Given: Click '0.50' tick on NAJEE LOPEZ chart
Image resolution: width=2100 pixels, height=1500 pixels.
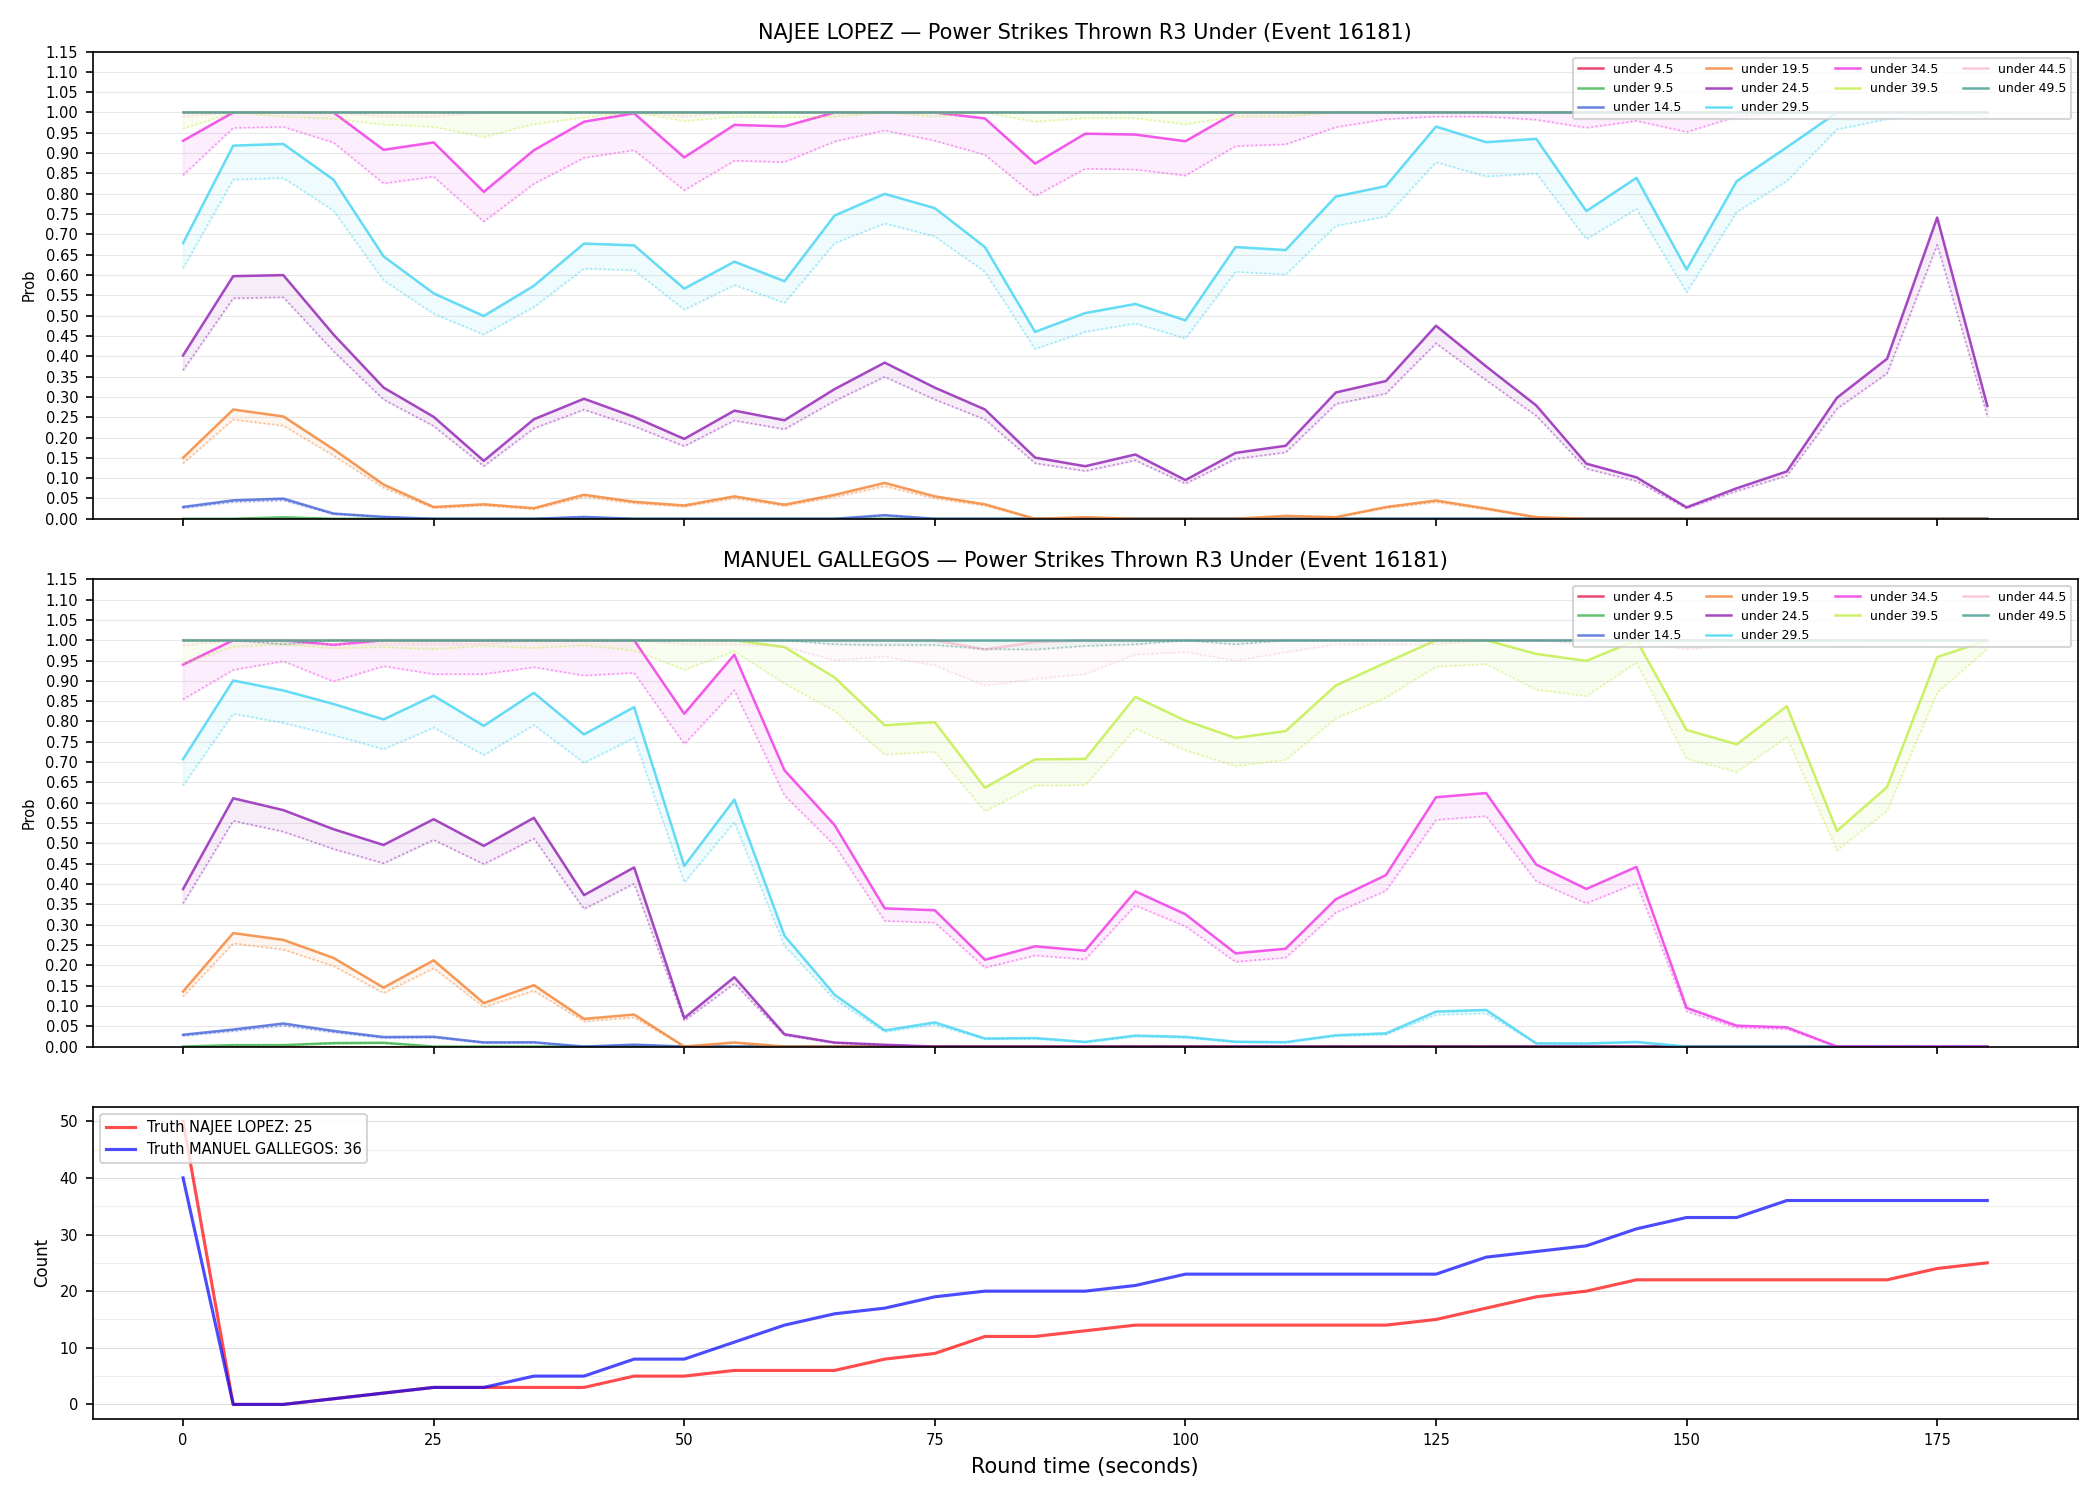Looking at the screenshot, I should coord(61,316).
